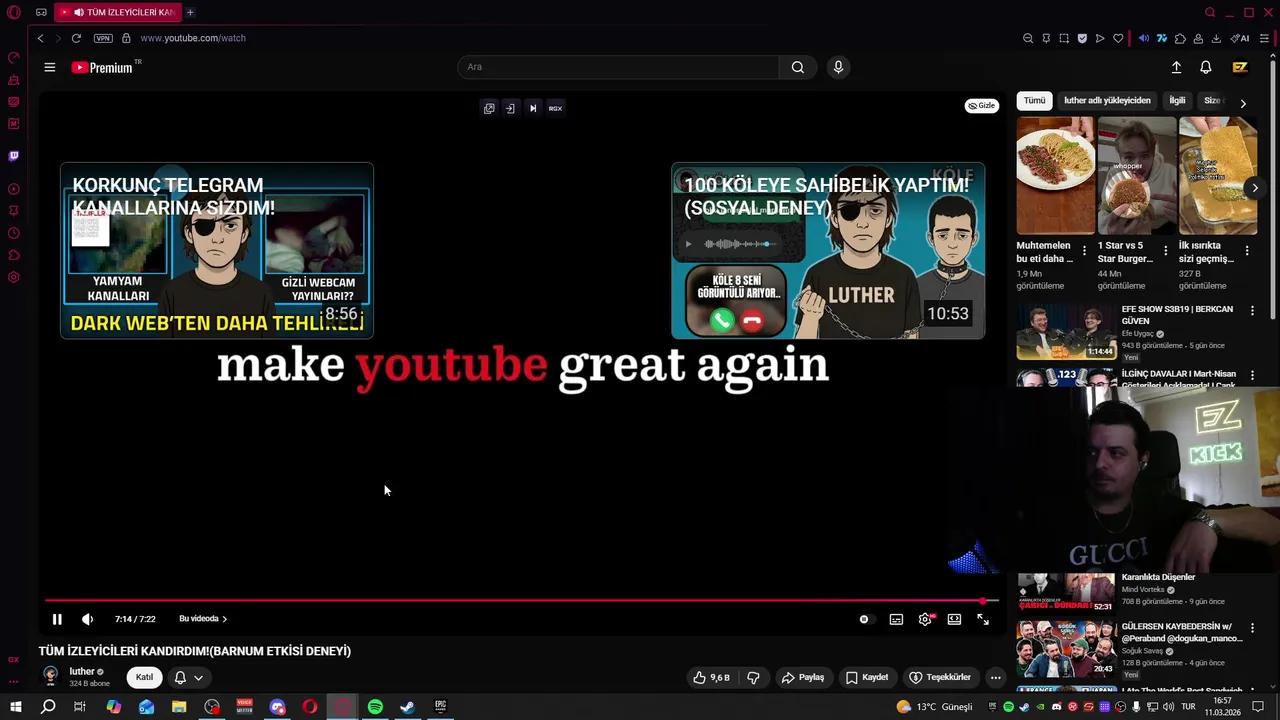Click into the 'Ara' search field

[x=618, y=67]
